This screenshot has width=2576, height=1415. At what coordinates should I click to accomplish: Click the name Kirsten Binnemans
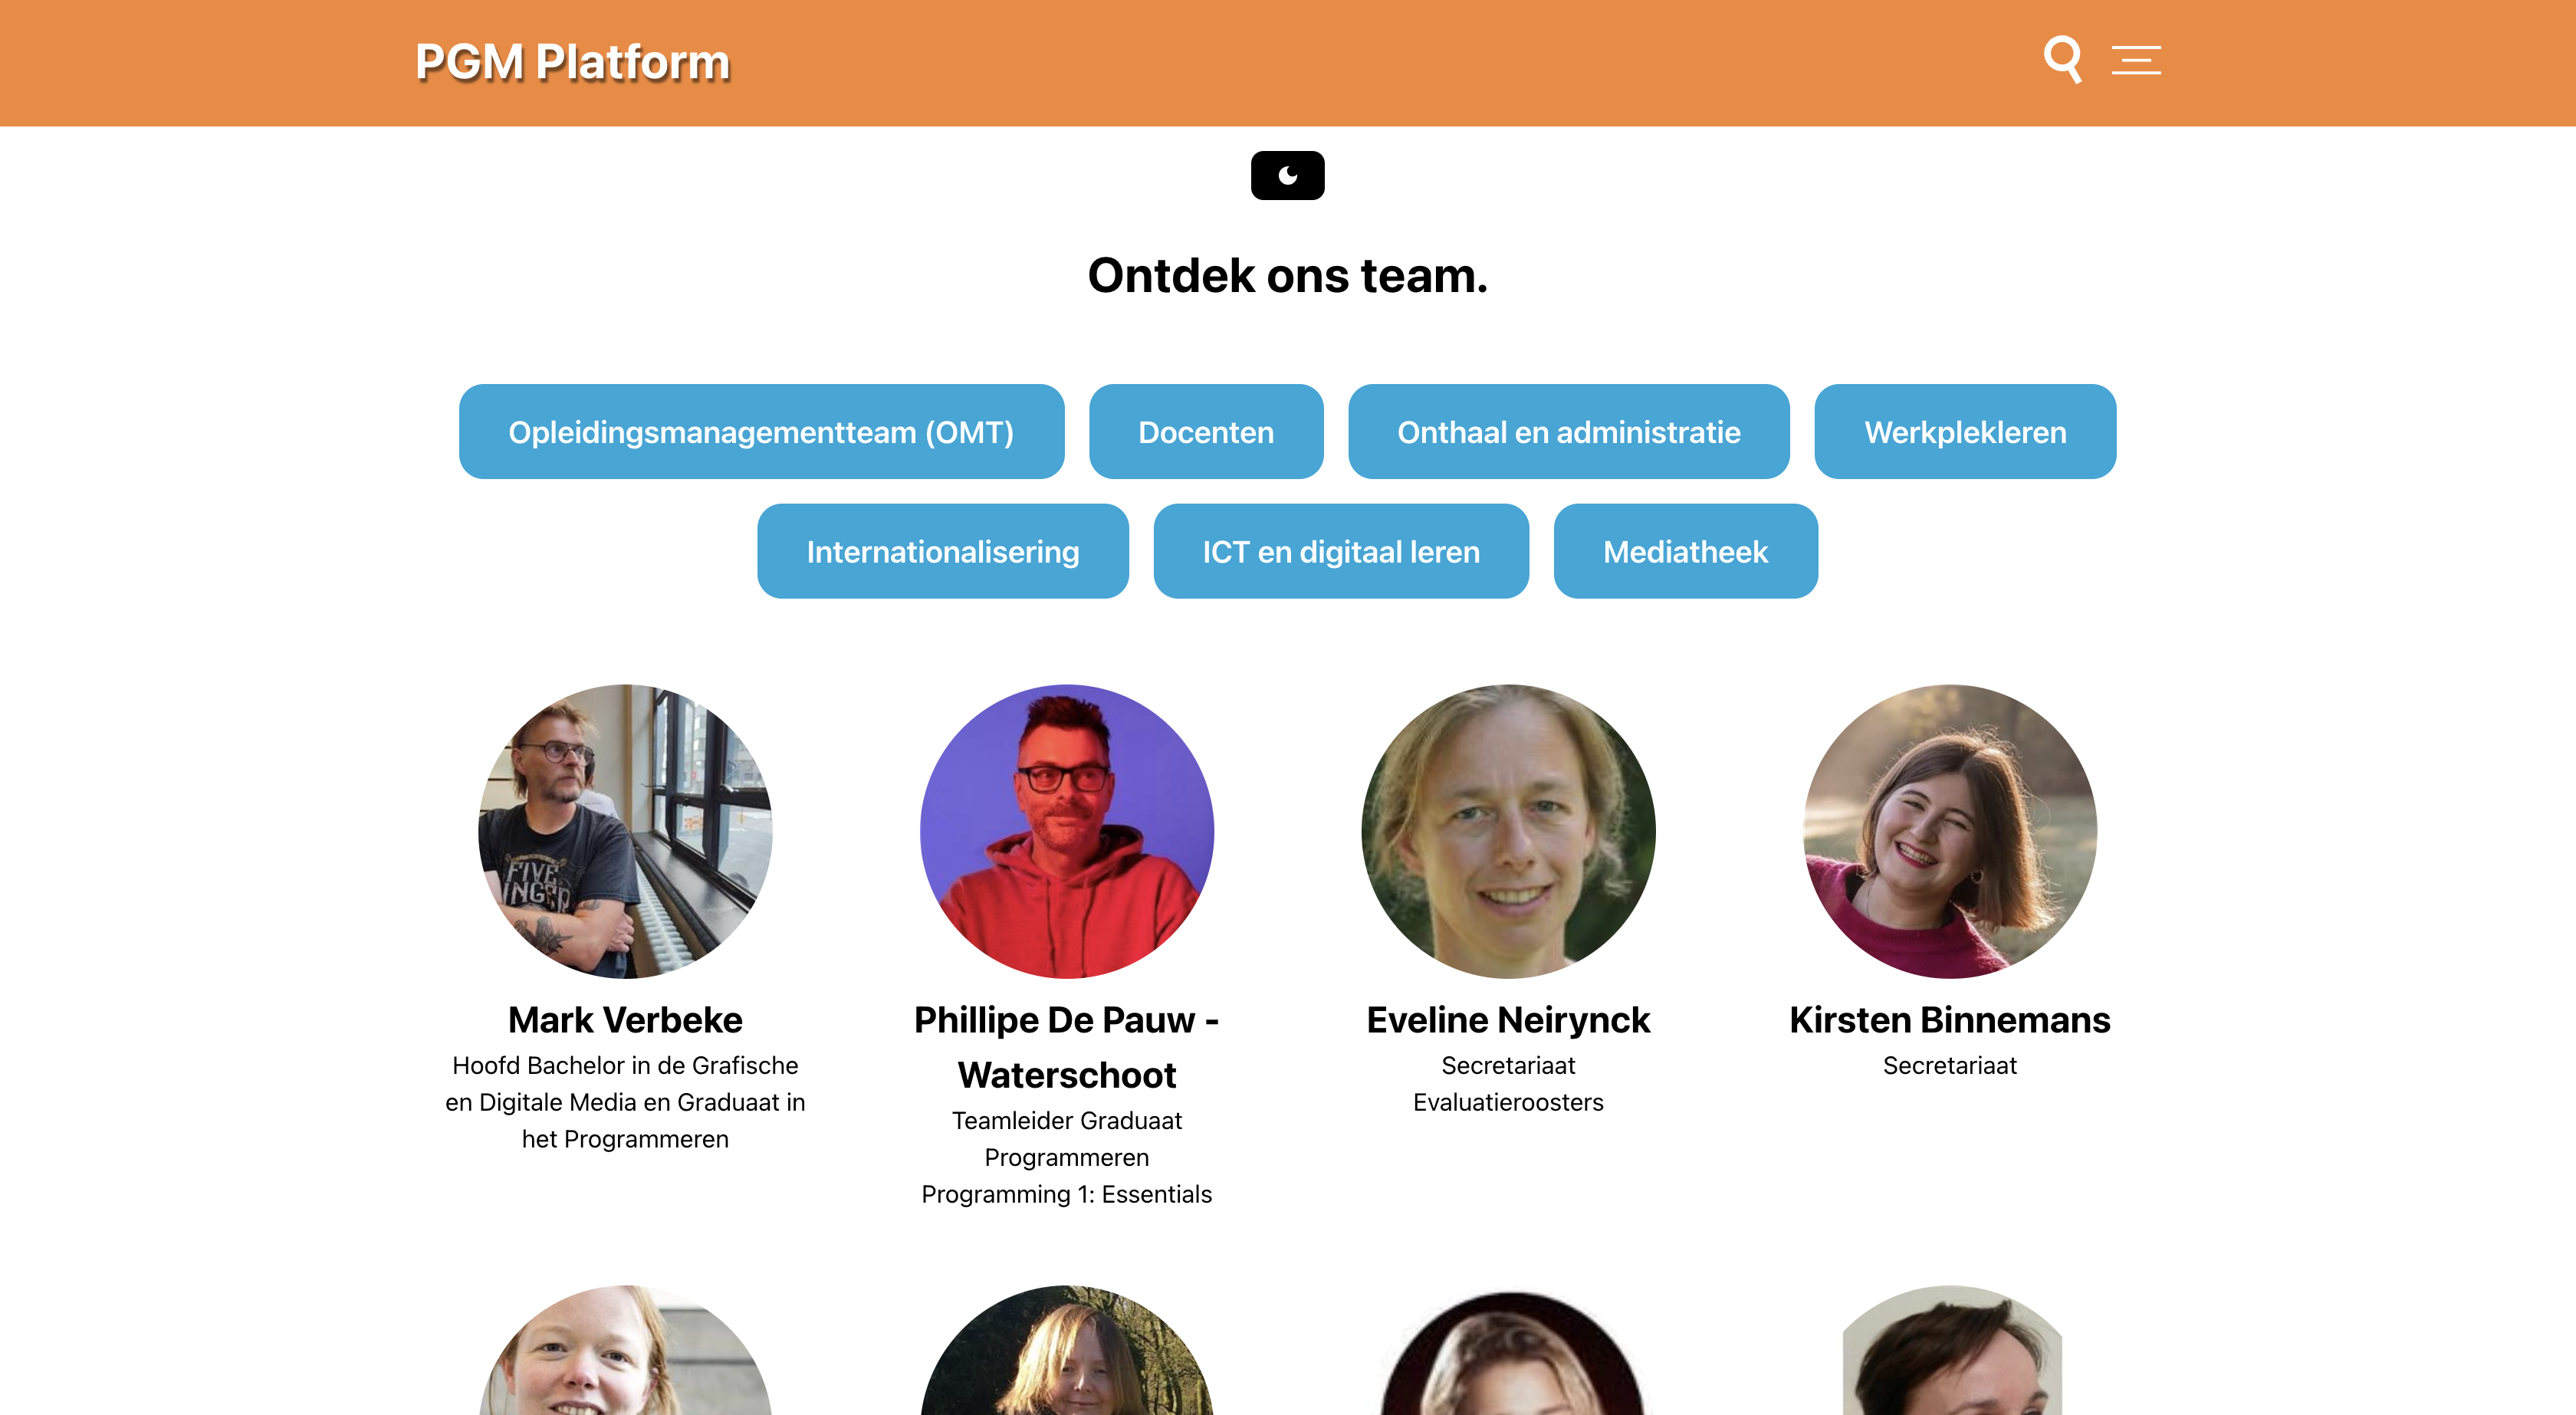[1950, 1020]
